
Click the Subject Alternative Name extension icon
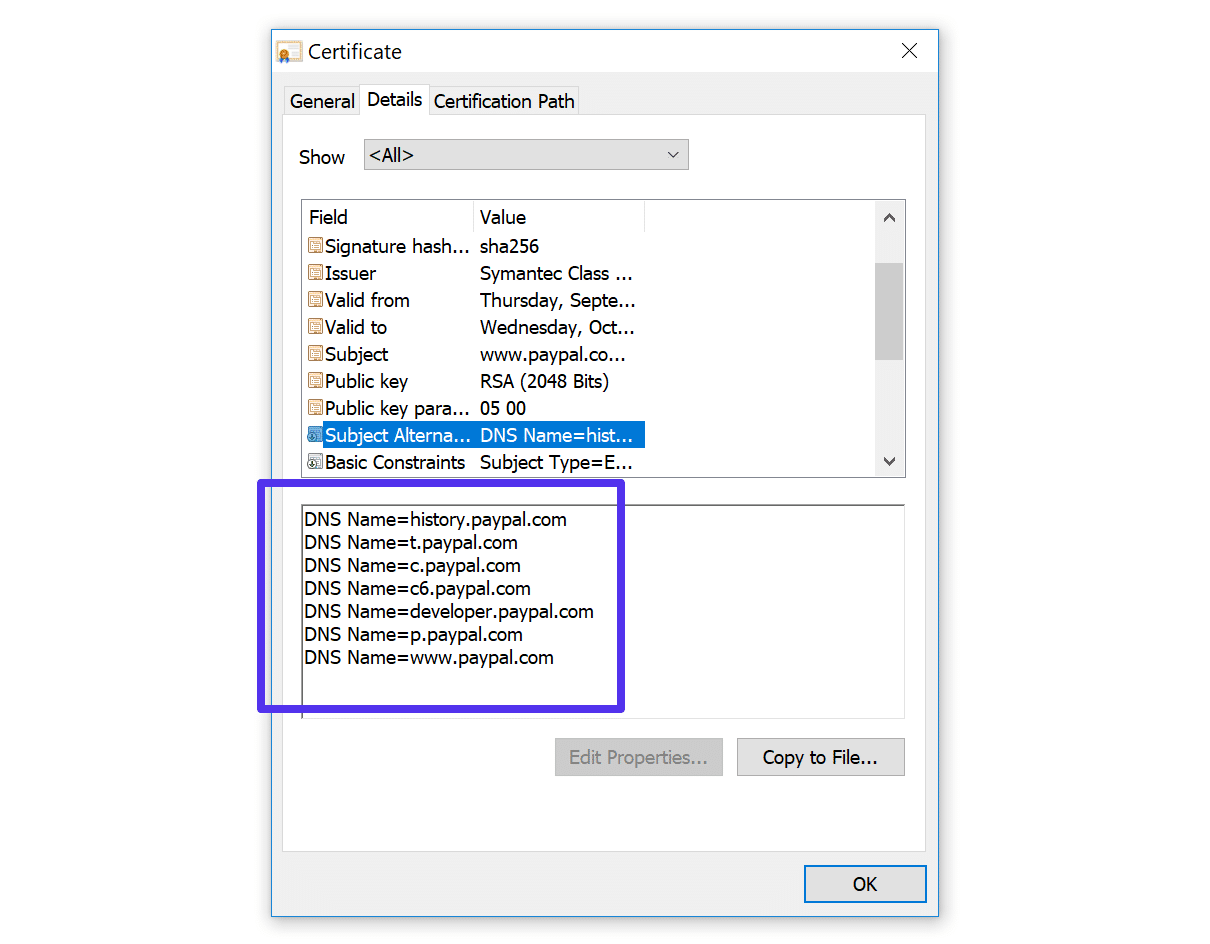pyautogui.click(x=315, y=435)
